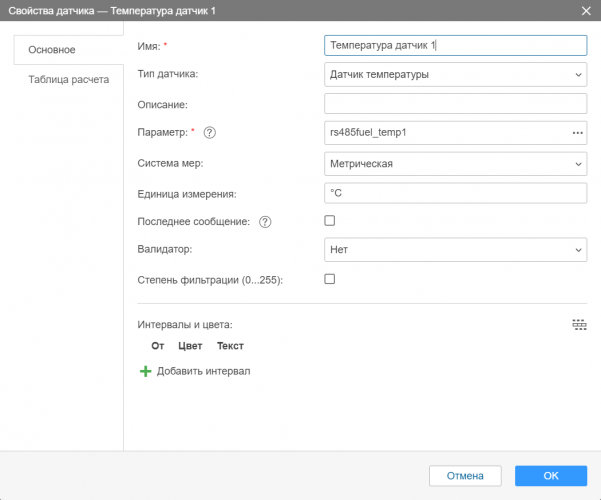Viewport: 601px width, 500px height.
Task: Click the intervals color scheme icon
Action: [579, 324]
